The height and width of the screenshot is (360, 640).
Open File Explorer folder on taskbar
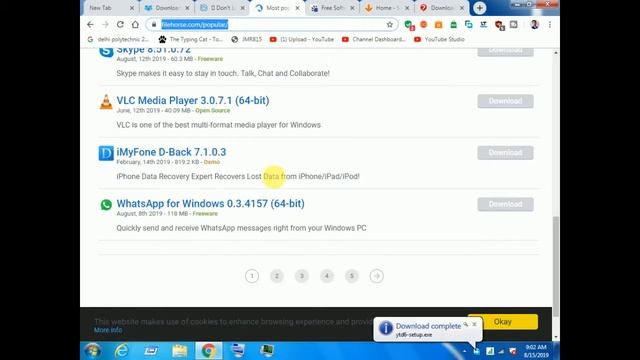click(180, 351)
